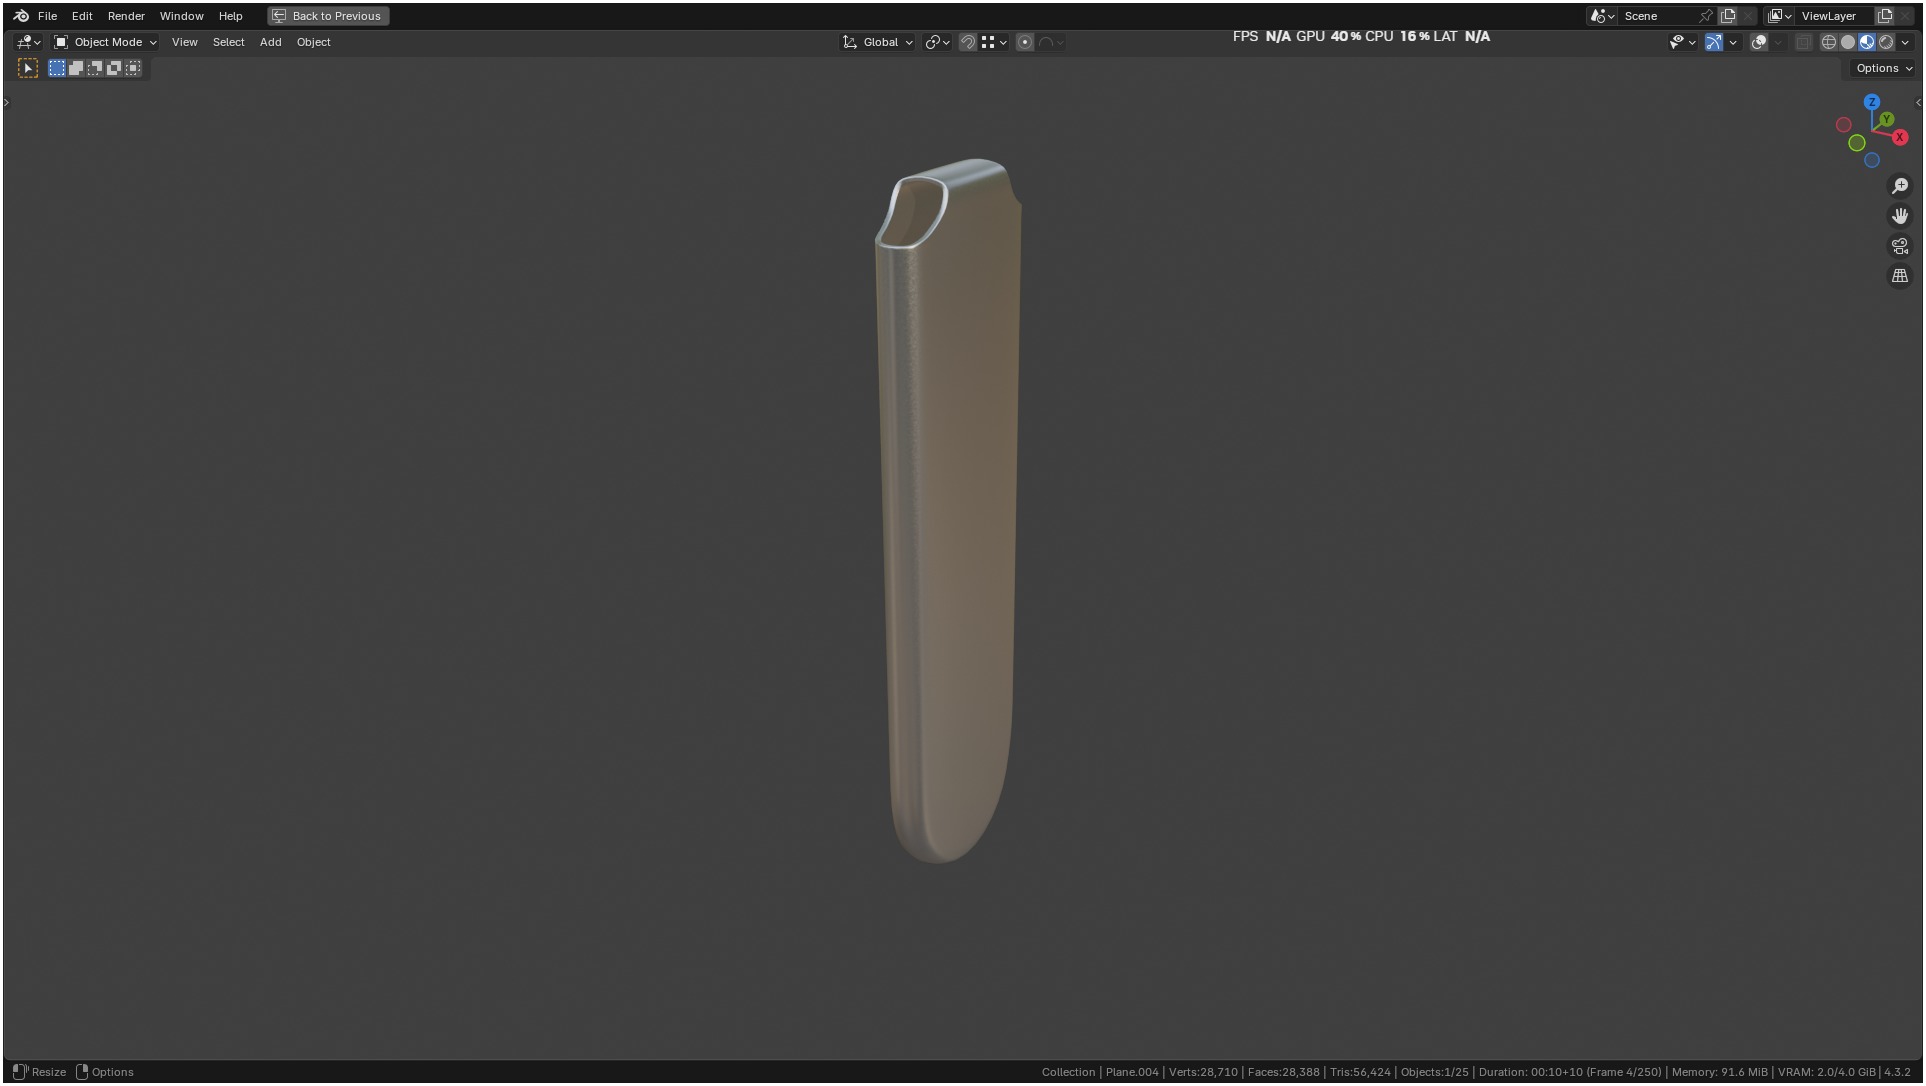This screenshot has width=1926, height=1086.
Task: Click the negative X axis gizmo circle
Action: pos(1844,125)
